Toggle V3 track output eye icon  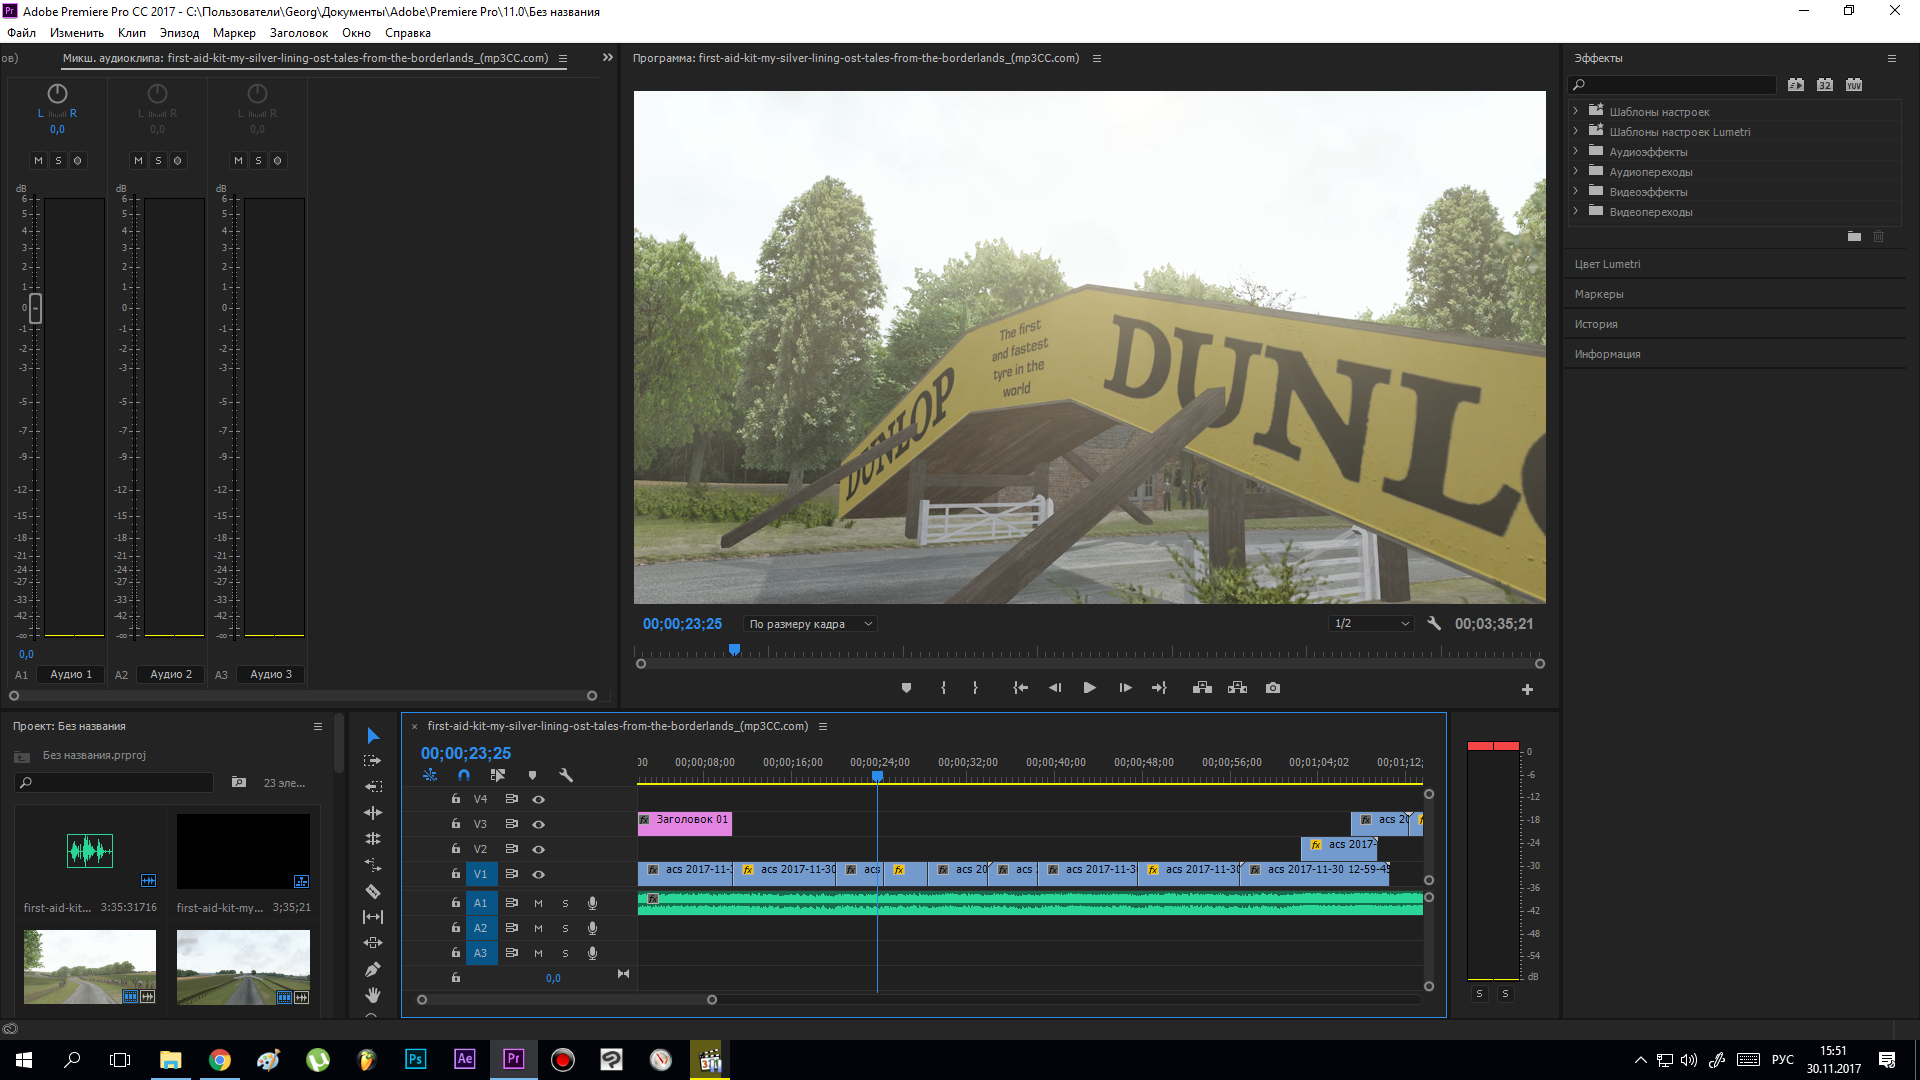(538, 824)
